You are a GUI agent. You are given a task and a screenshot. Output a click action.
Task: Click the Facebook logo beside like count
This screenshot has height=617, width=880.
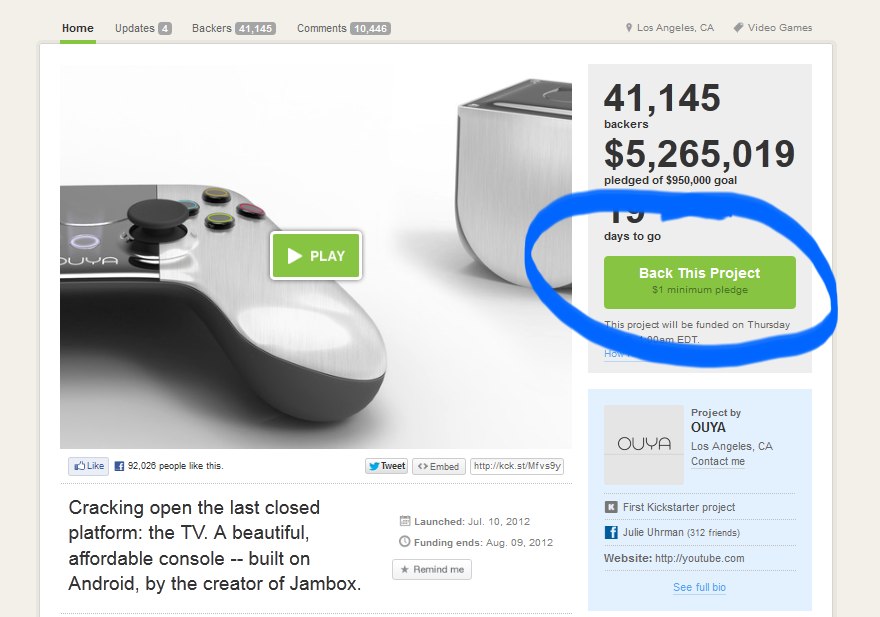(119, 466)
